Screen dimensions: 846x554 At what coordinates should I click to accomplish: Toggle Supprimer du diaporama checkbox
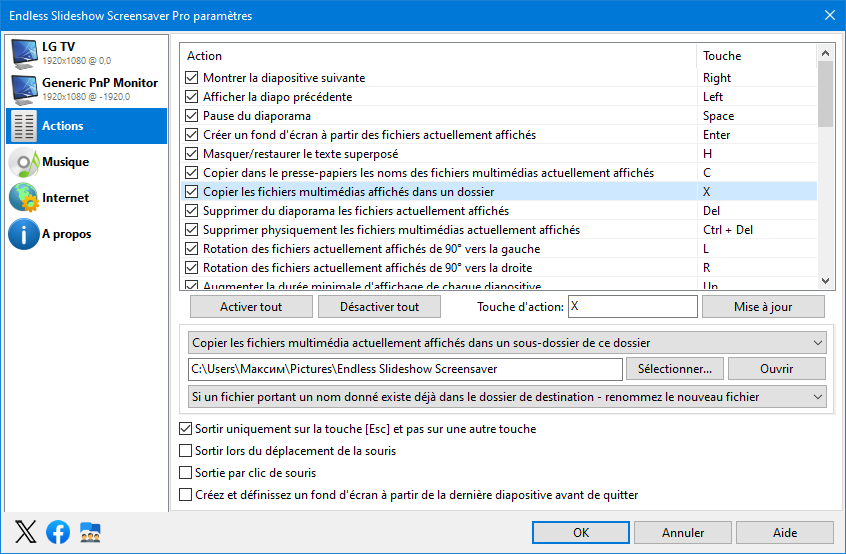pos(192,210)
